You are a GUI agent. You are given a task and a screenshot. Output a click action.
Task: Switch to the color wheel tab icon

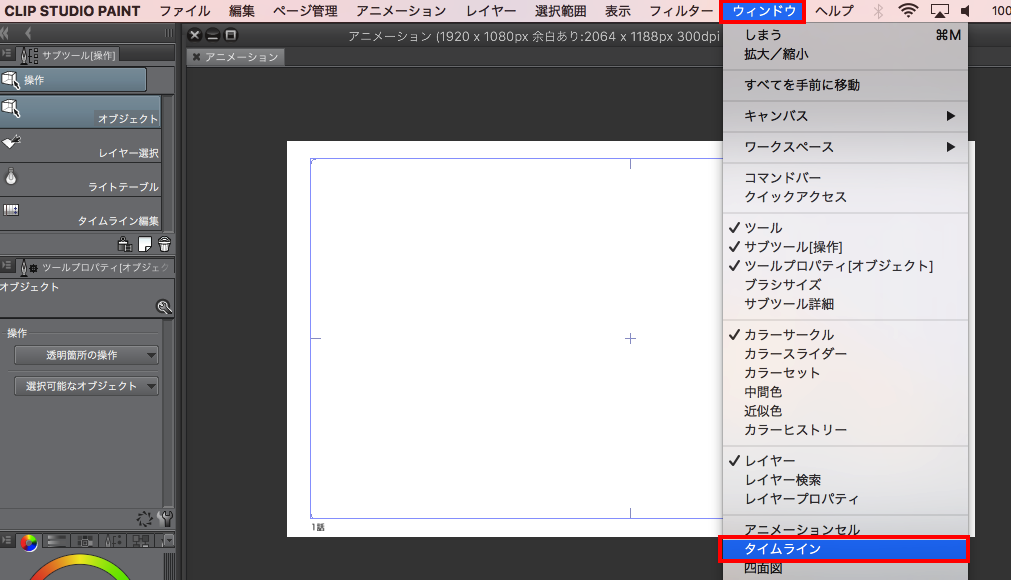29,543
